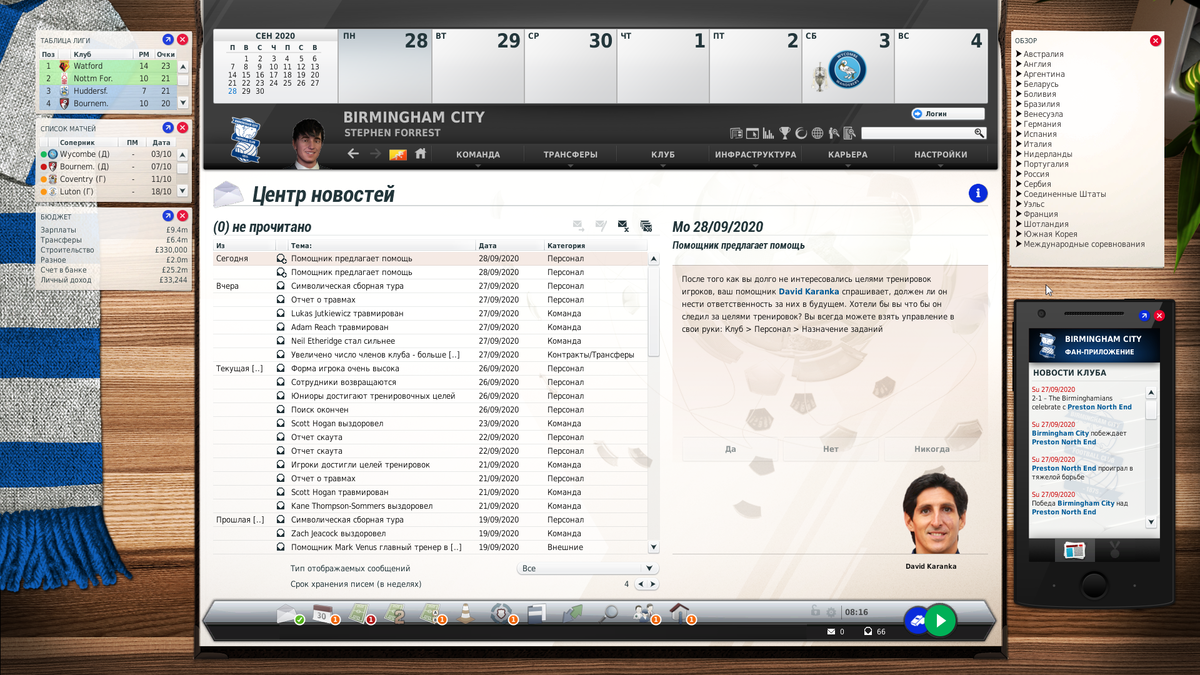
Task: Click the Логин button
Action: [947, 114]
